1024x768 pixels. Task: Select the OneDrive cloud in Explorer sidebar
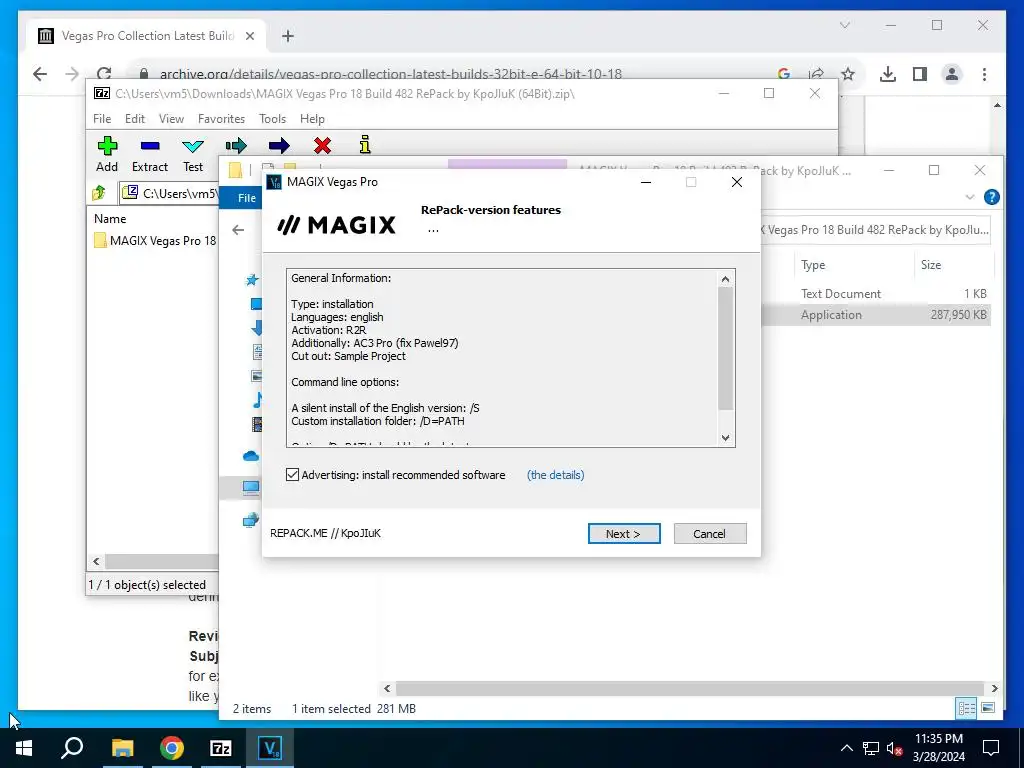coord(251,456)
